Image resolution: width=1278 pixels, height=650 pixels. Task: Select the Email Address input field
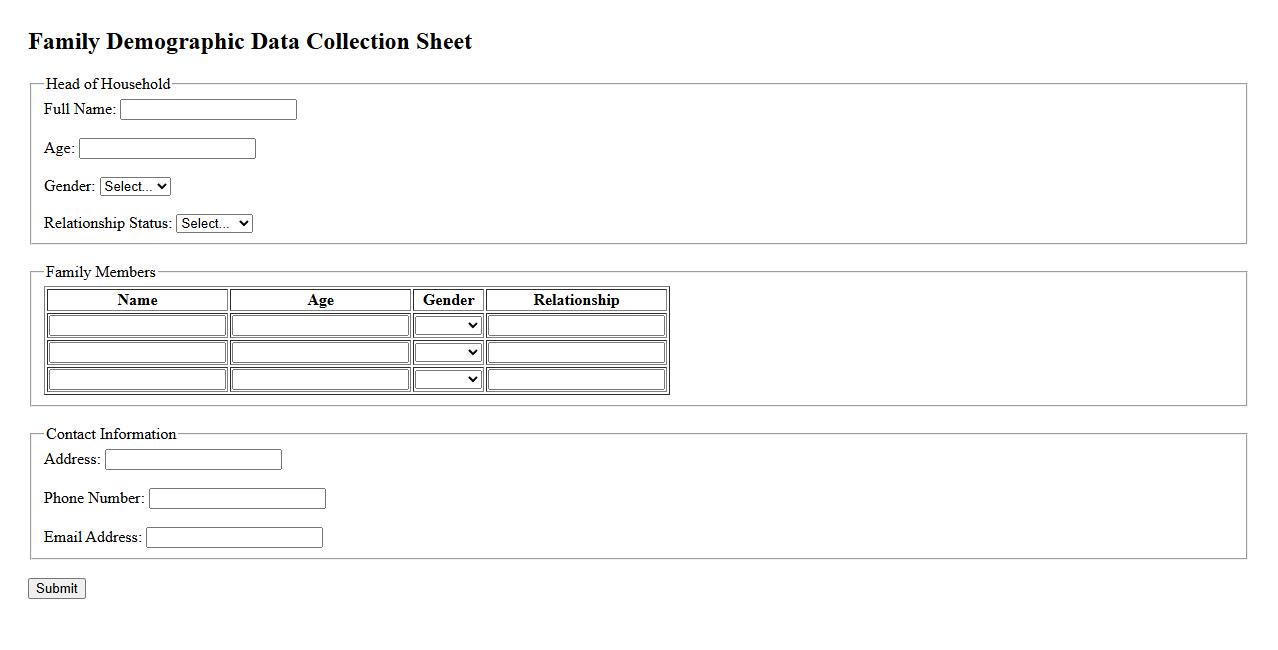pyautogui.click(x=234, y=538)
